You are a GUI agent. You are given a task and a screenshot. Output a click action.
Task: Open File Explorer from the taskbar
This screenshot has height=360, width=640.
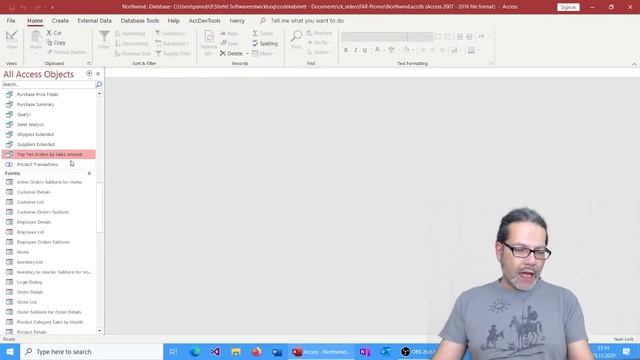point(236,352)
